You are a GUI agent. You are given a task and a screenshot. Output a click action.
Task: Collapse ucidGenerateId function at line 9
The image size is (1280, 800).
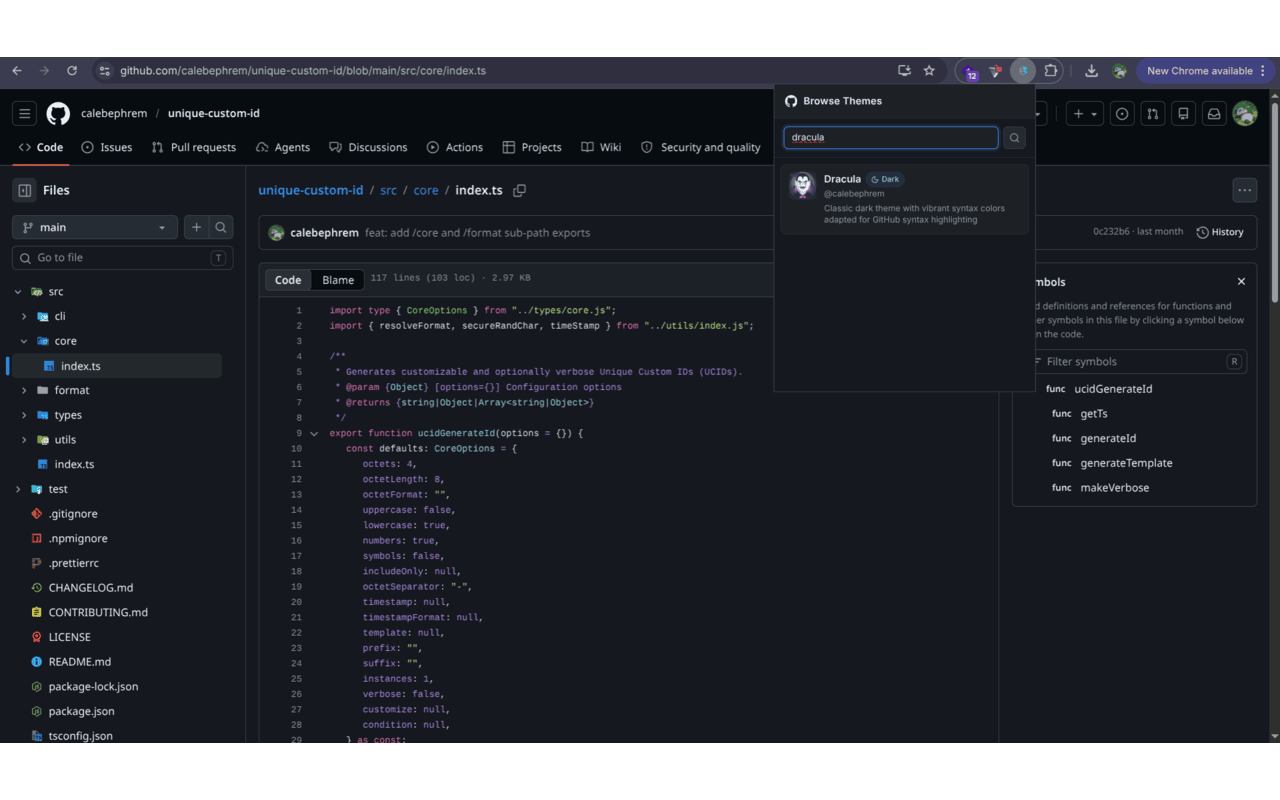(x=314, y=434)
